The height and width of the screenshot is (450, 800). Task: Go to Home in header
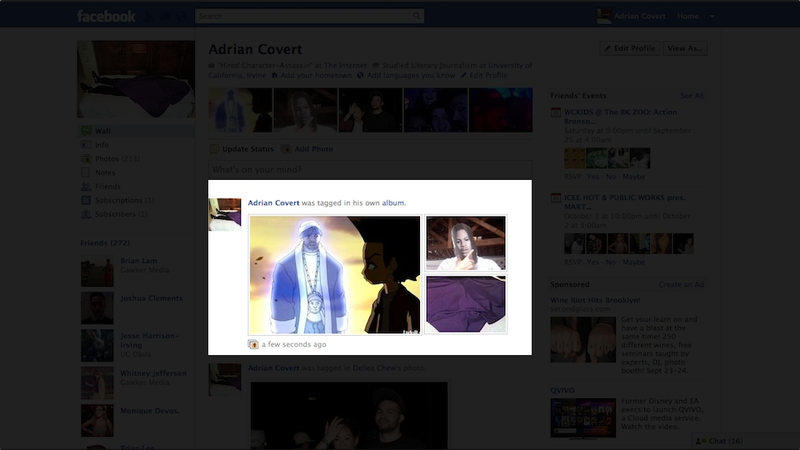pos(688,16)
